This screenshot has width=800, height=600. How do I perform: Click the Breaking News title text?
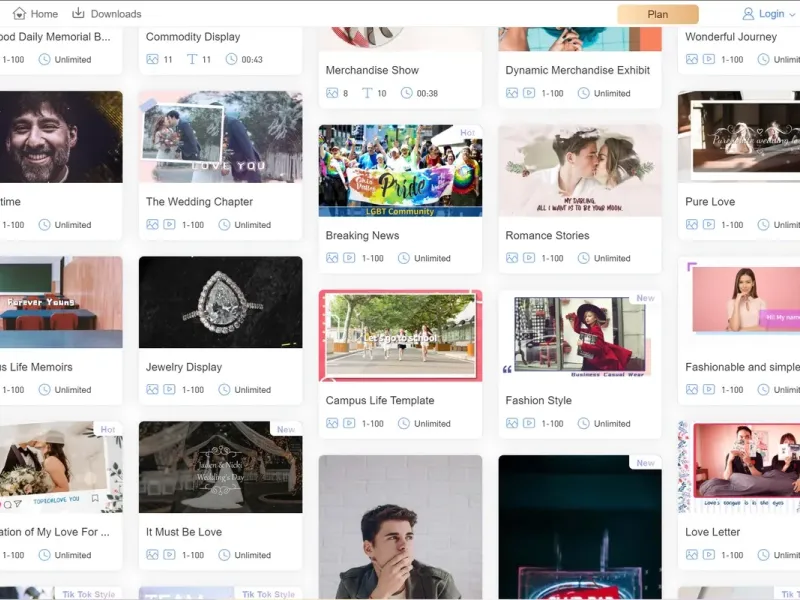tap(362, 235)
